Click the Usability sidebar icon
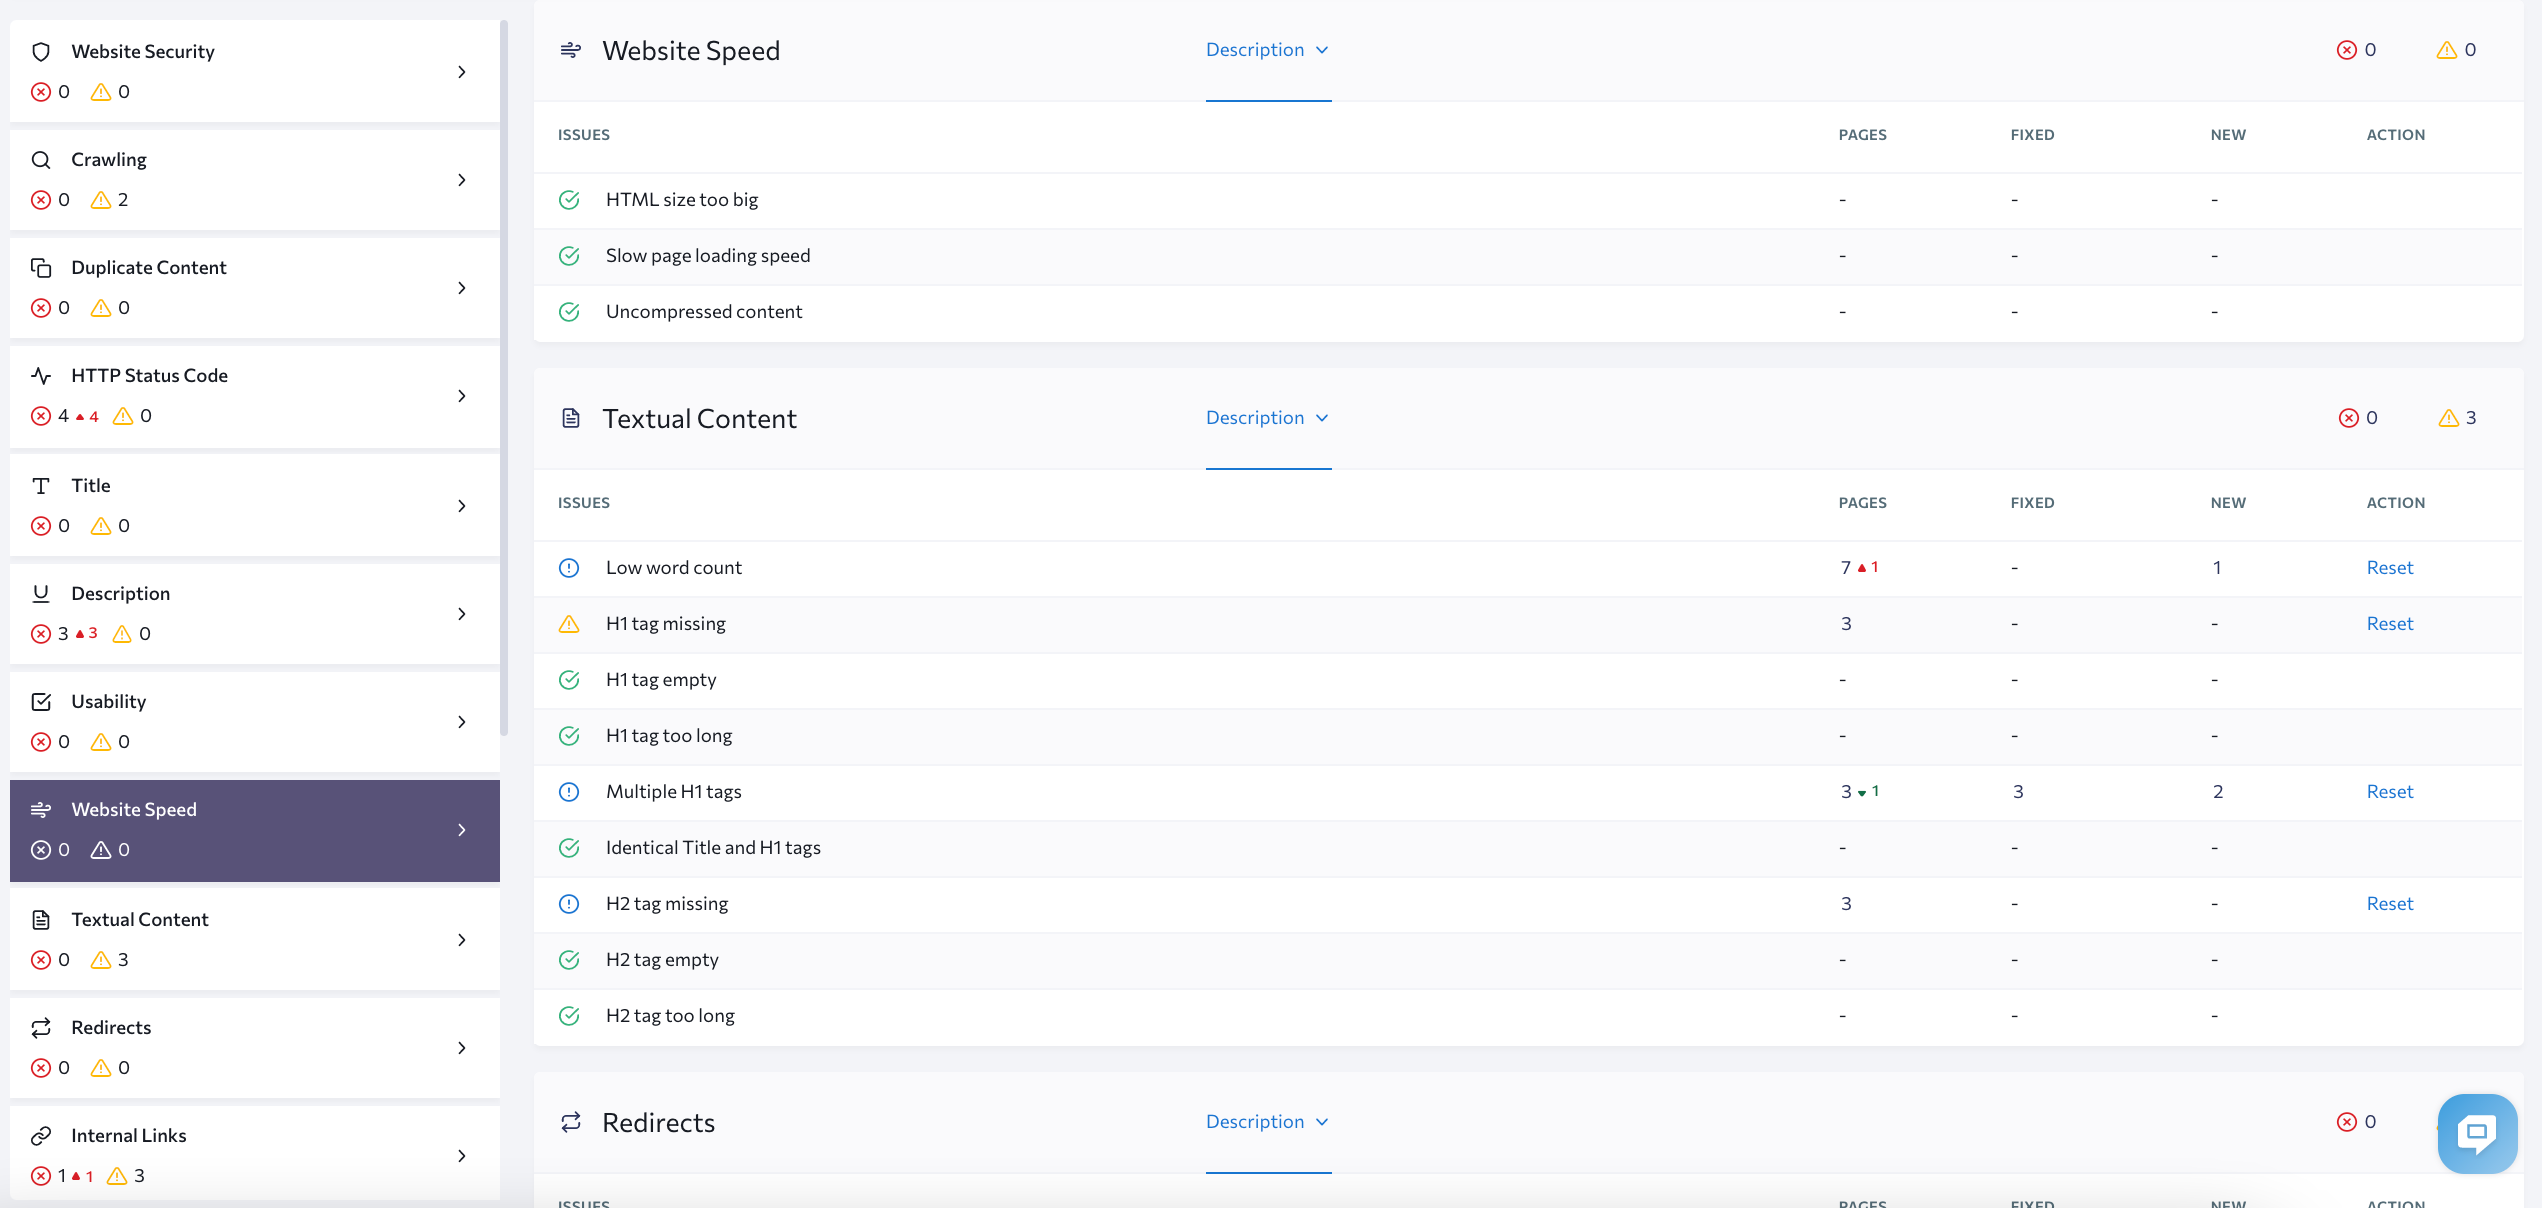The height and width of the screenshot is (1208, 2542). [x=41, y=700]
